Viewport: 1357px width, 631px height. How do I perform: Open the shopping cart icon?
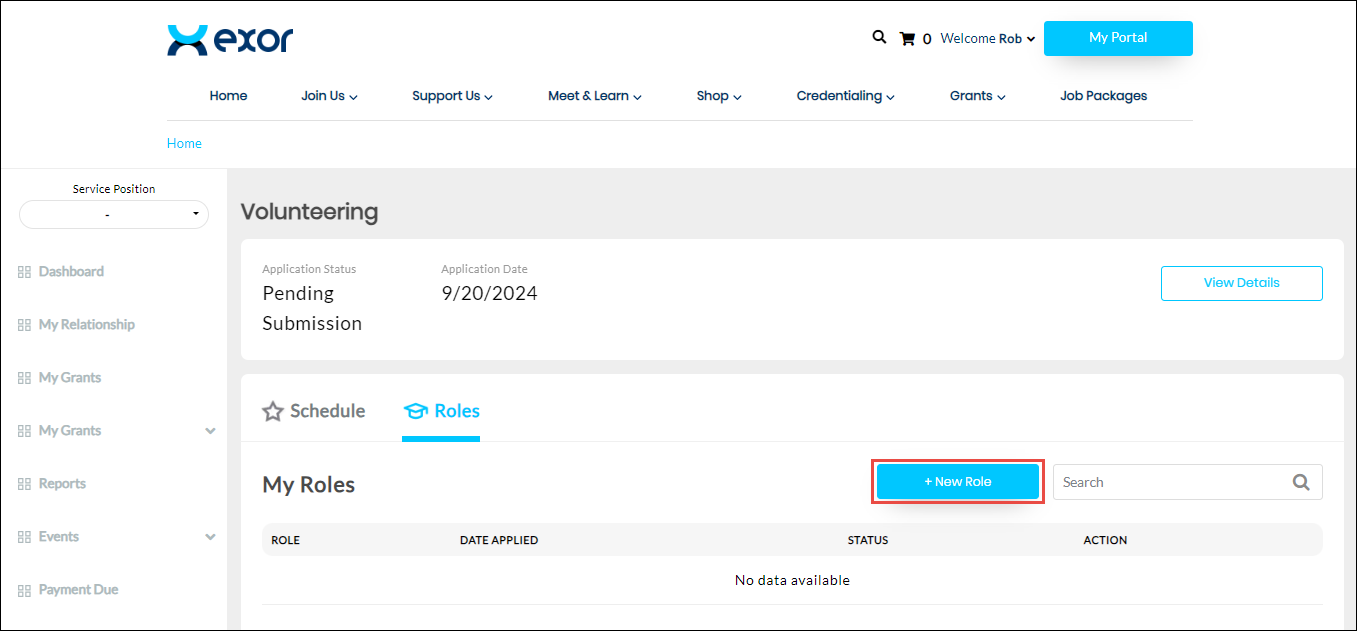[907, 39]
